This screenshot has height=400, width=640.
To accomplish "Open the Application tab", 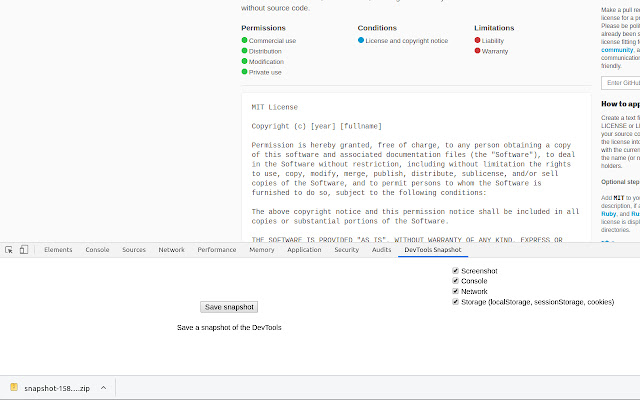I will 304,250.
